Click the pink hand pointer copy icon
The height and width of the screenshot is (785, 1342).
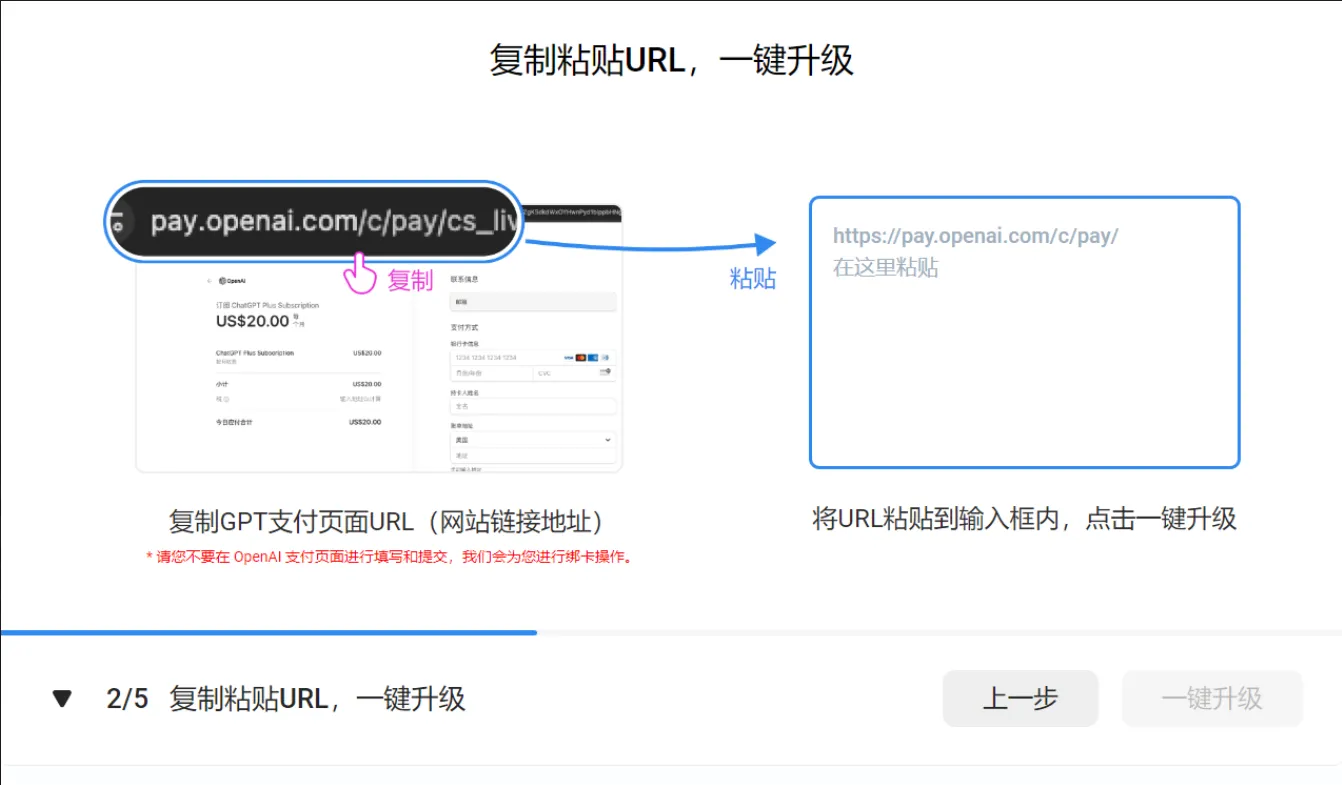click(359, 273)
